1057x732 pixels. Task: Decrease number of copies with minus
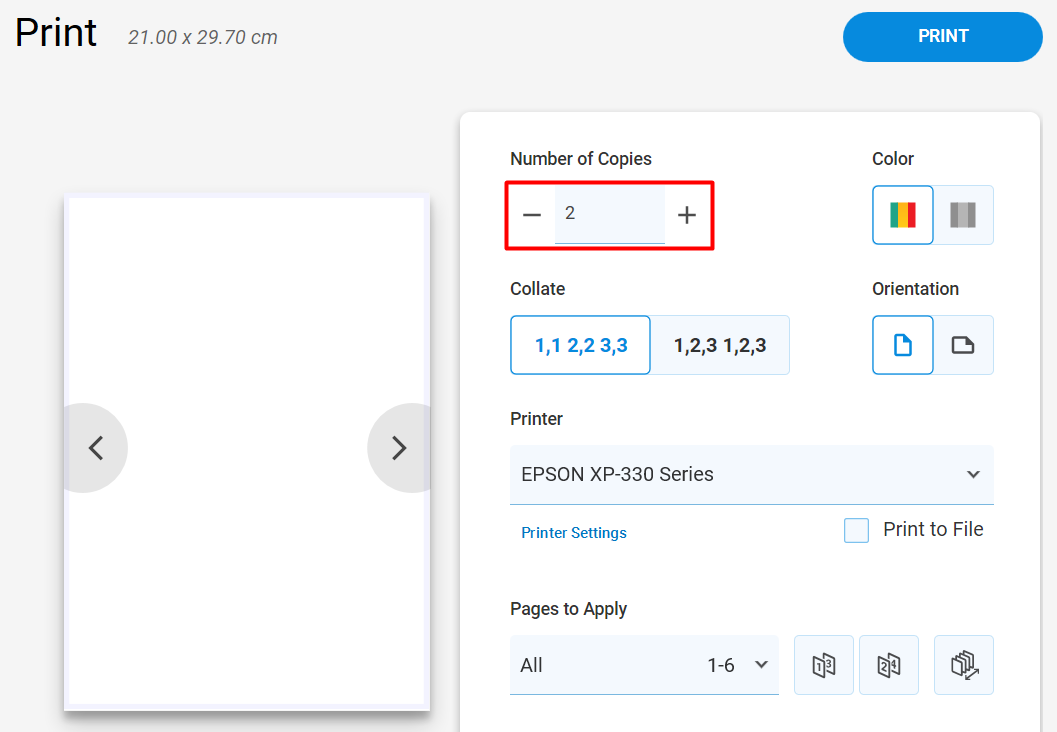tap(532, 215)
